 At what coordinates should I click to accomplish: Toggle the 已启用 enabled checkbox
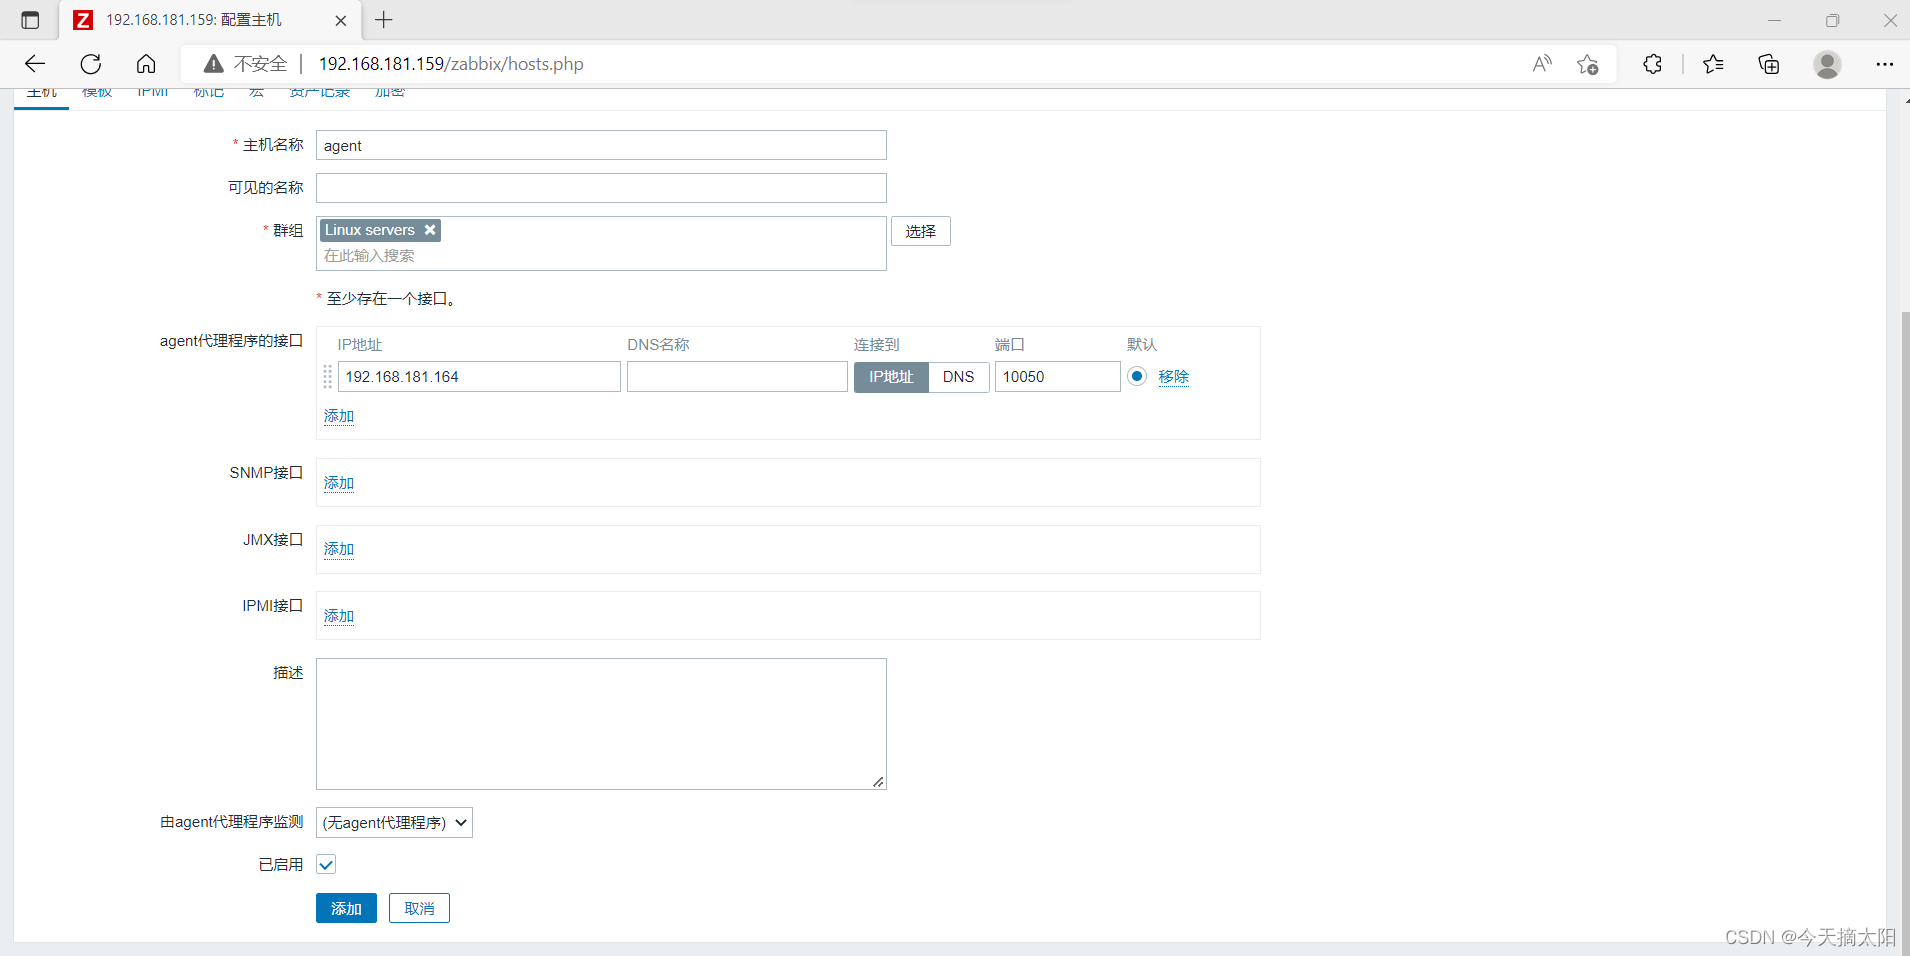tap(326, 864)
